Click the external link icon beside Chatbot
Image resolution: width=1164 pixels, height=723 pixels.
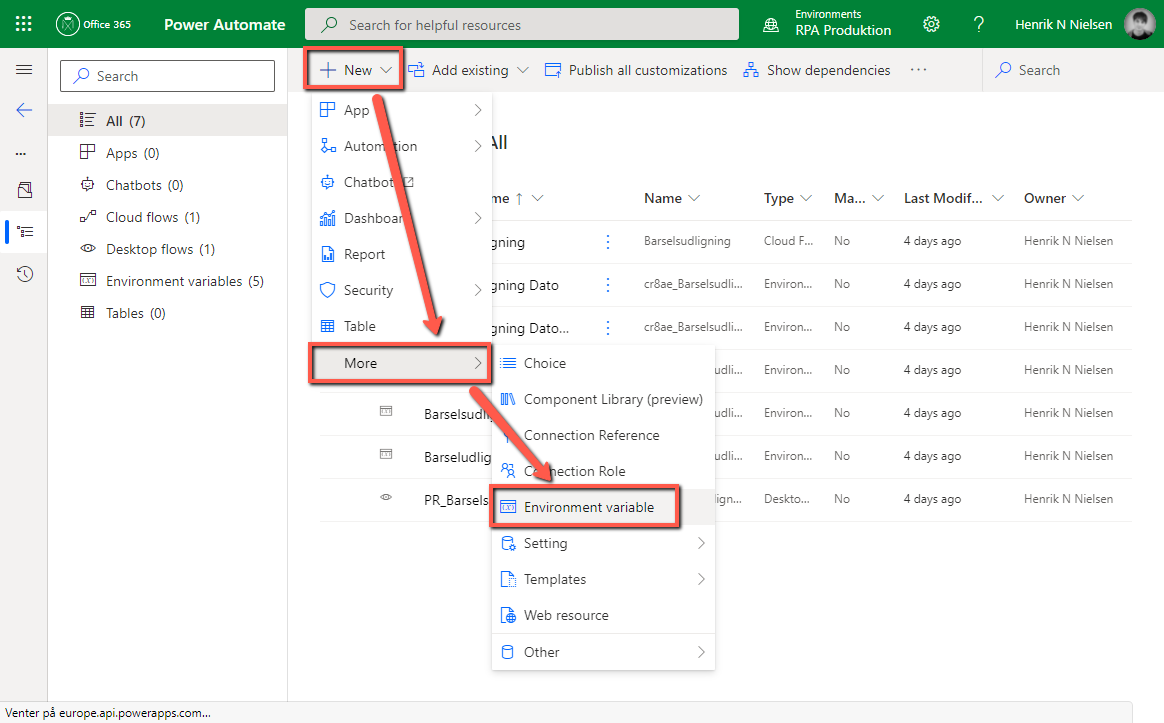[x=408, y=182]
